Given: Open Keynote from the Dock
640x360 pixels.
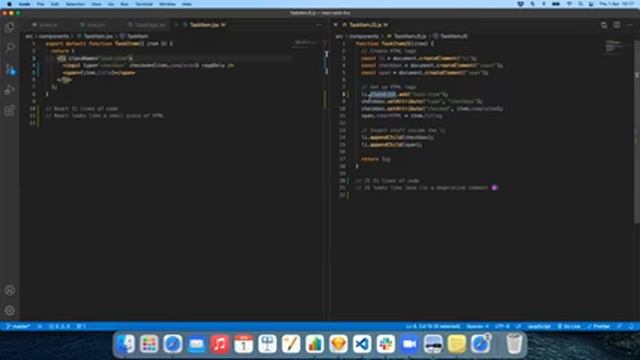Looking at the screenshot, I should pyautogui.click(x=267, y=344).
